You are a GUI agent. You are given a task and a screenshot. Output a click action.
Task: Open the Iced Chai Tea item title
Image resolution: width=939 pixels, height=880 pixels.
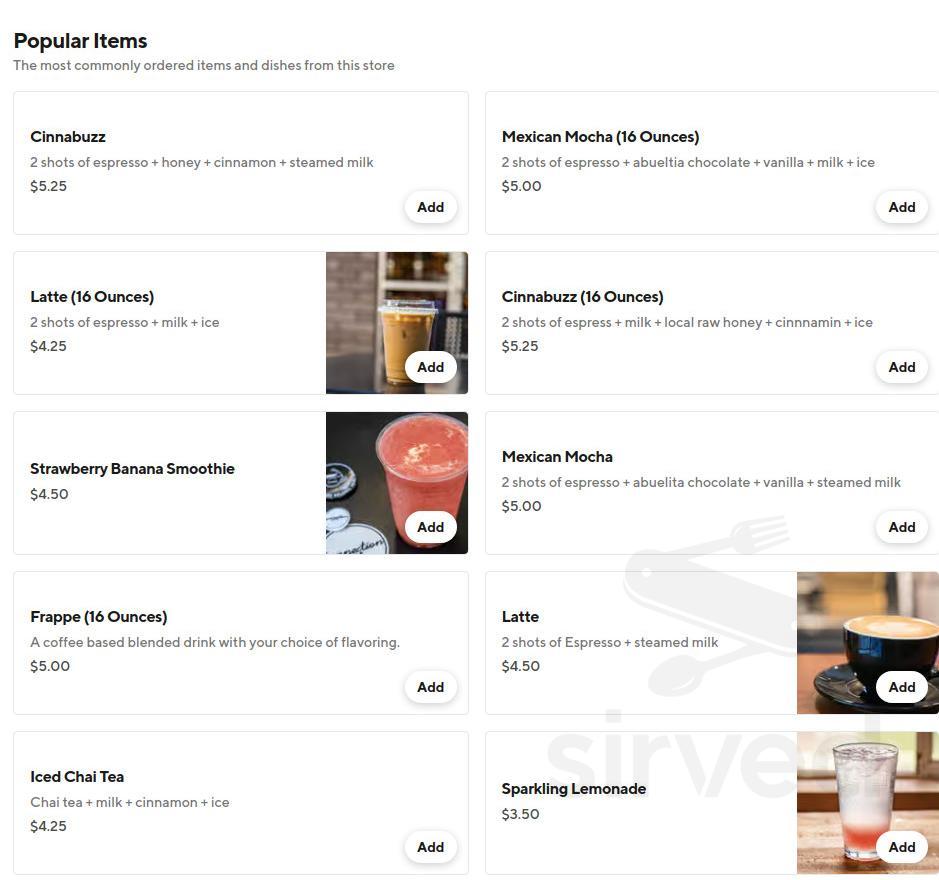click(77, 776)
